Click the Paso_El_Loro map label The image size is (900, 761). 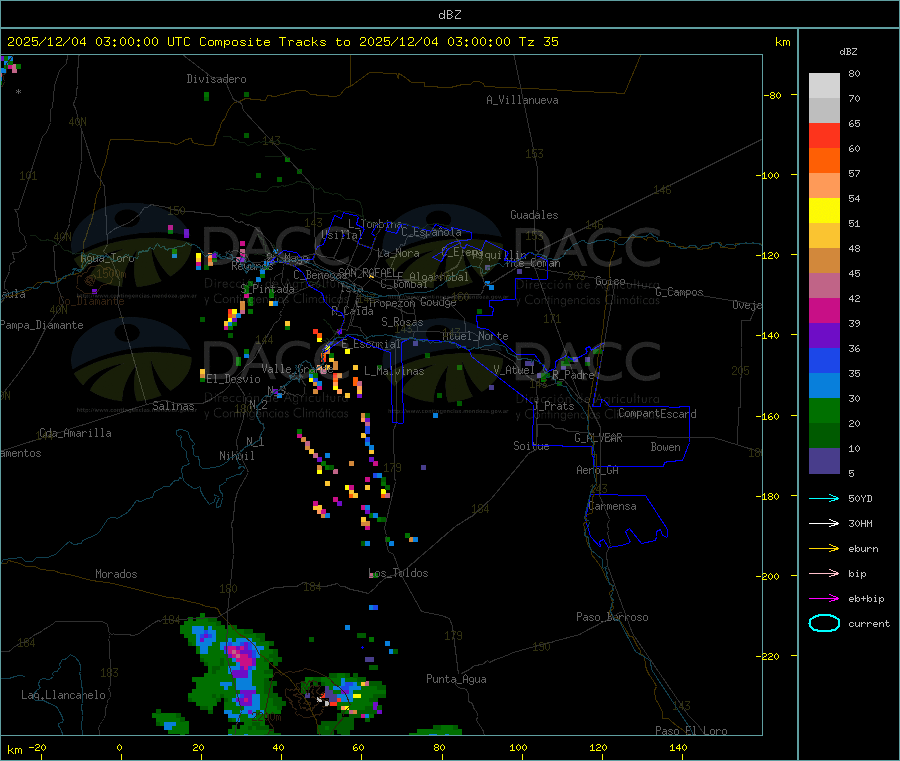point(691,731)
